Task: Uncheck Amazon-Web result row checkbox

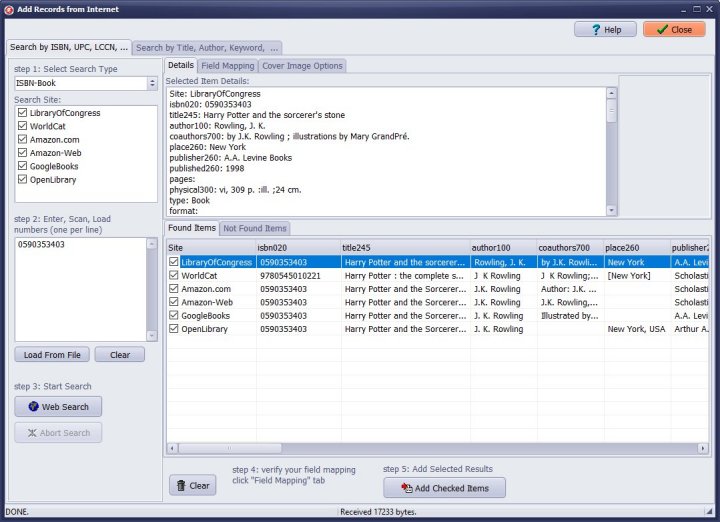Action: 174,302
